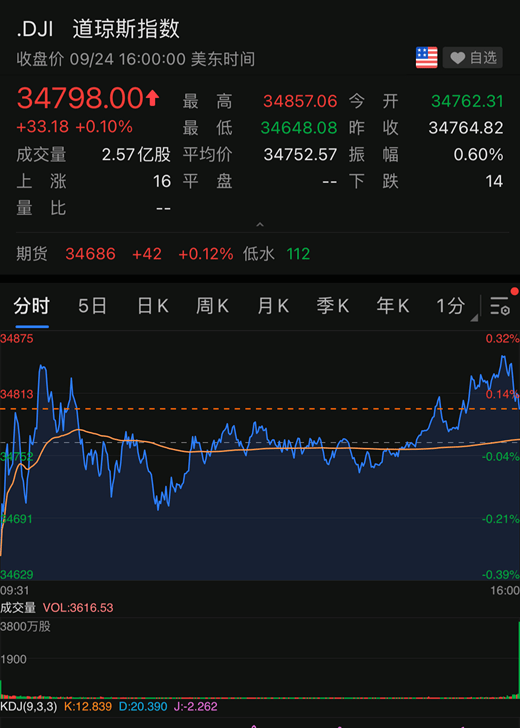The height and width of the screenshot is (728, 520).
Task: Switch to the 5日 tab
Action: [x=92, y=306]
